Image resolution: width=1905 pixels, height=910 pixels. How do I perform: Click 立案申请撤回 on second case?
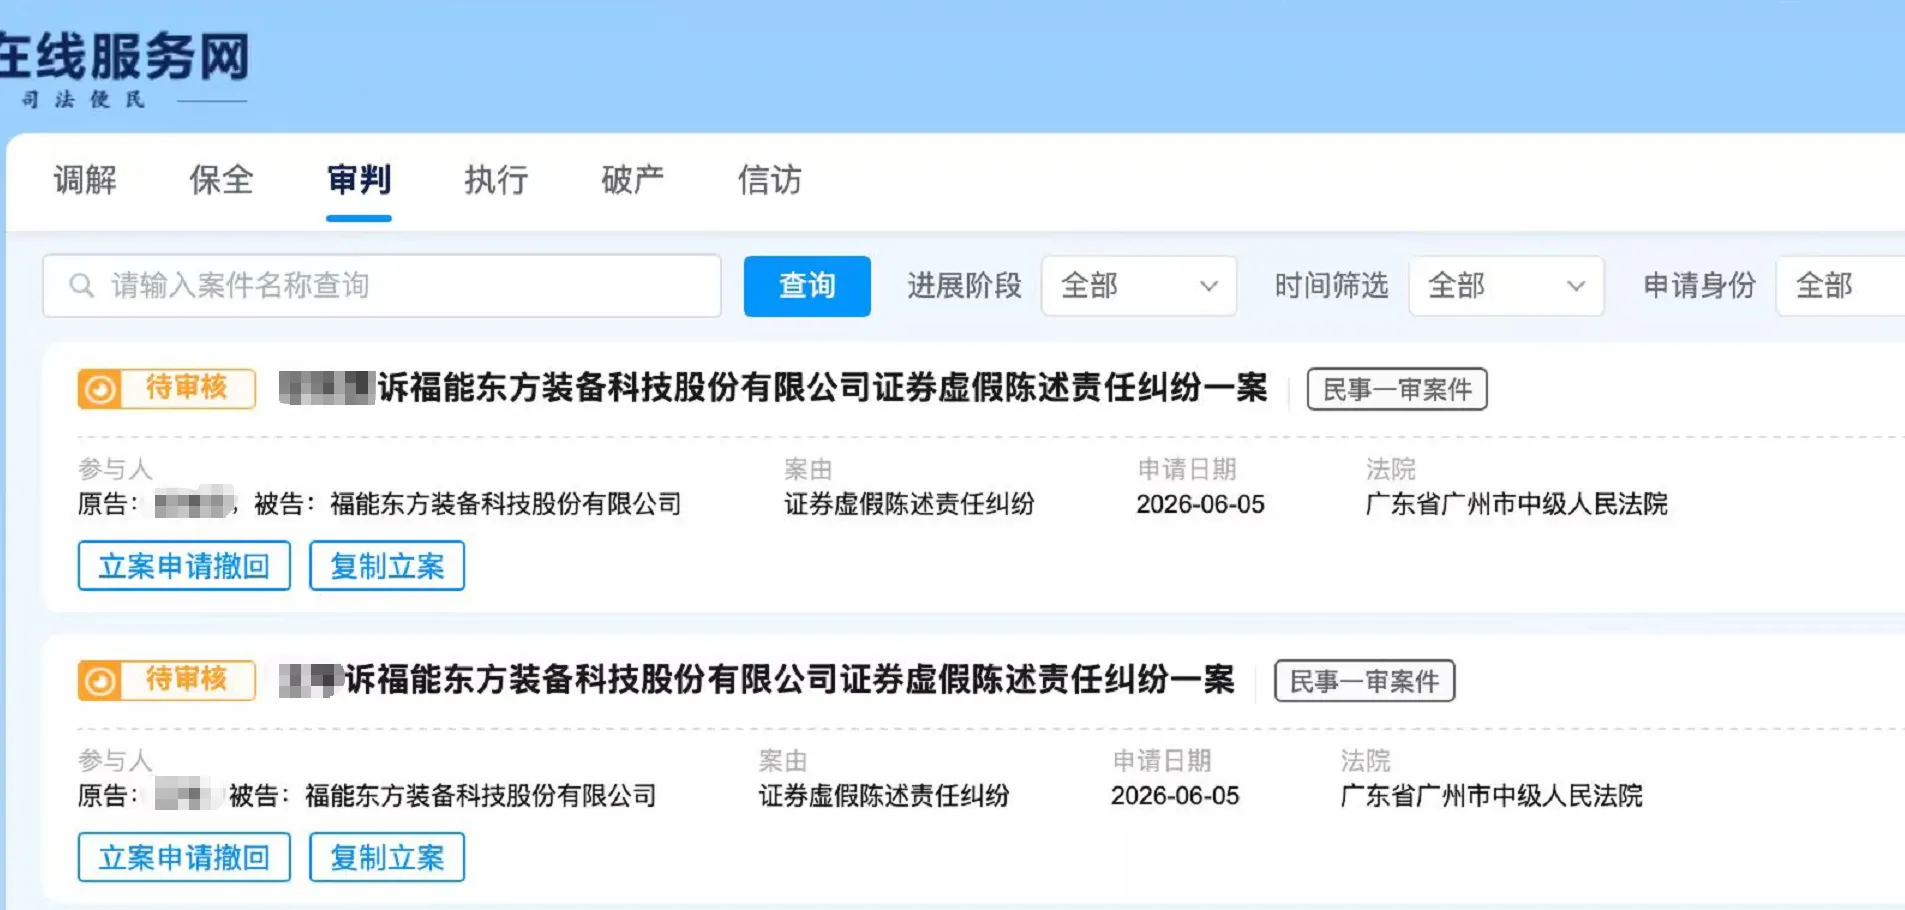point(184,857)
